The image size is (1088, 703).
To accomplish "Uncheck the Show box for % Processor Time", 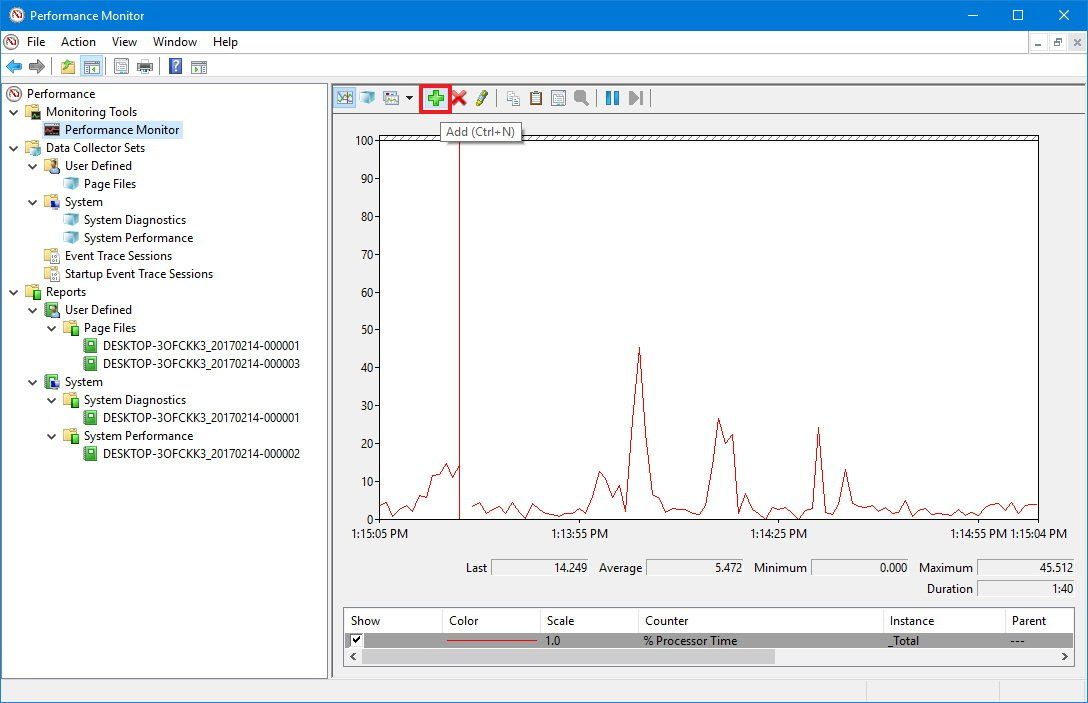I will tap(356, 640).
